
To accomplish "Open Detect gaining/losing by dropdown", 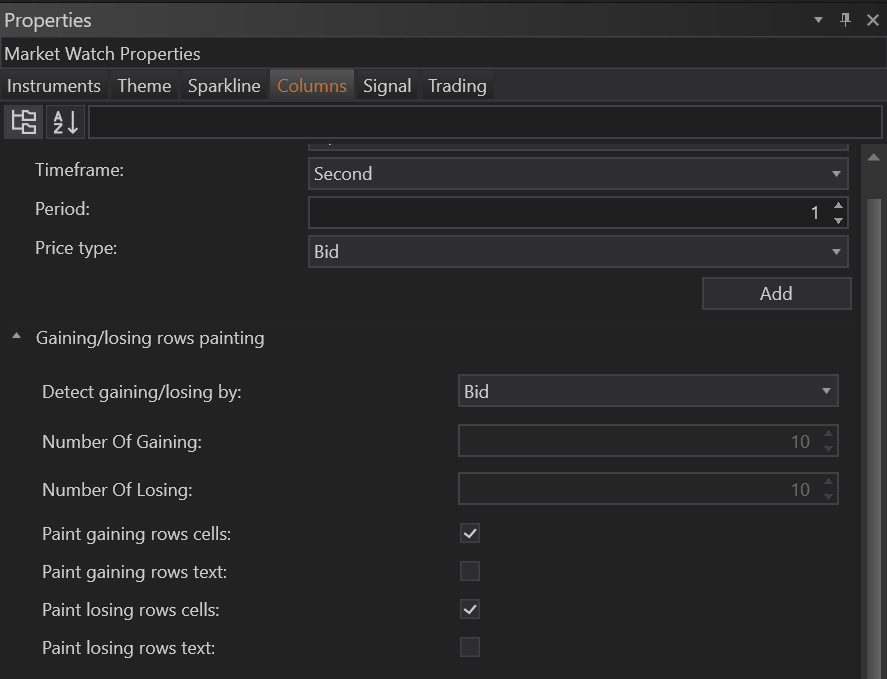I will 648,392.
